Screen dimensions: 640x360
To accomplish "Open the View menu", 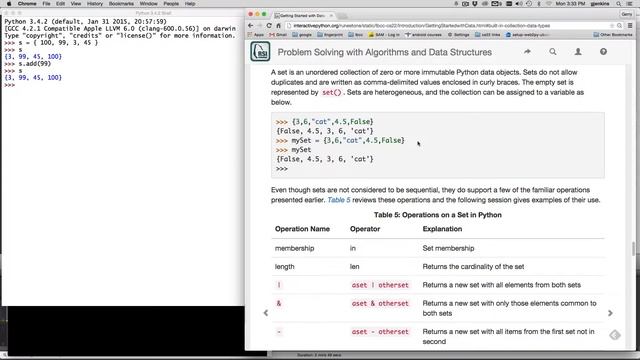I will point(76,4).
